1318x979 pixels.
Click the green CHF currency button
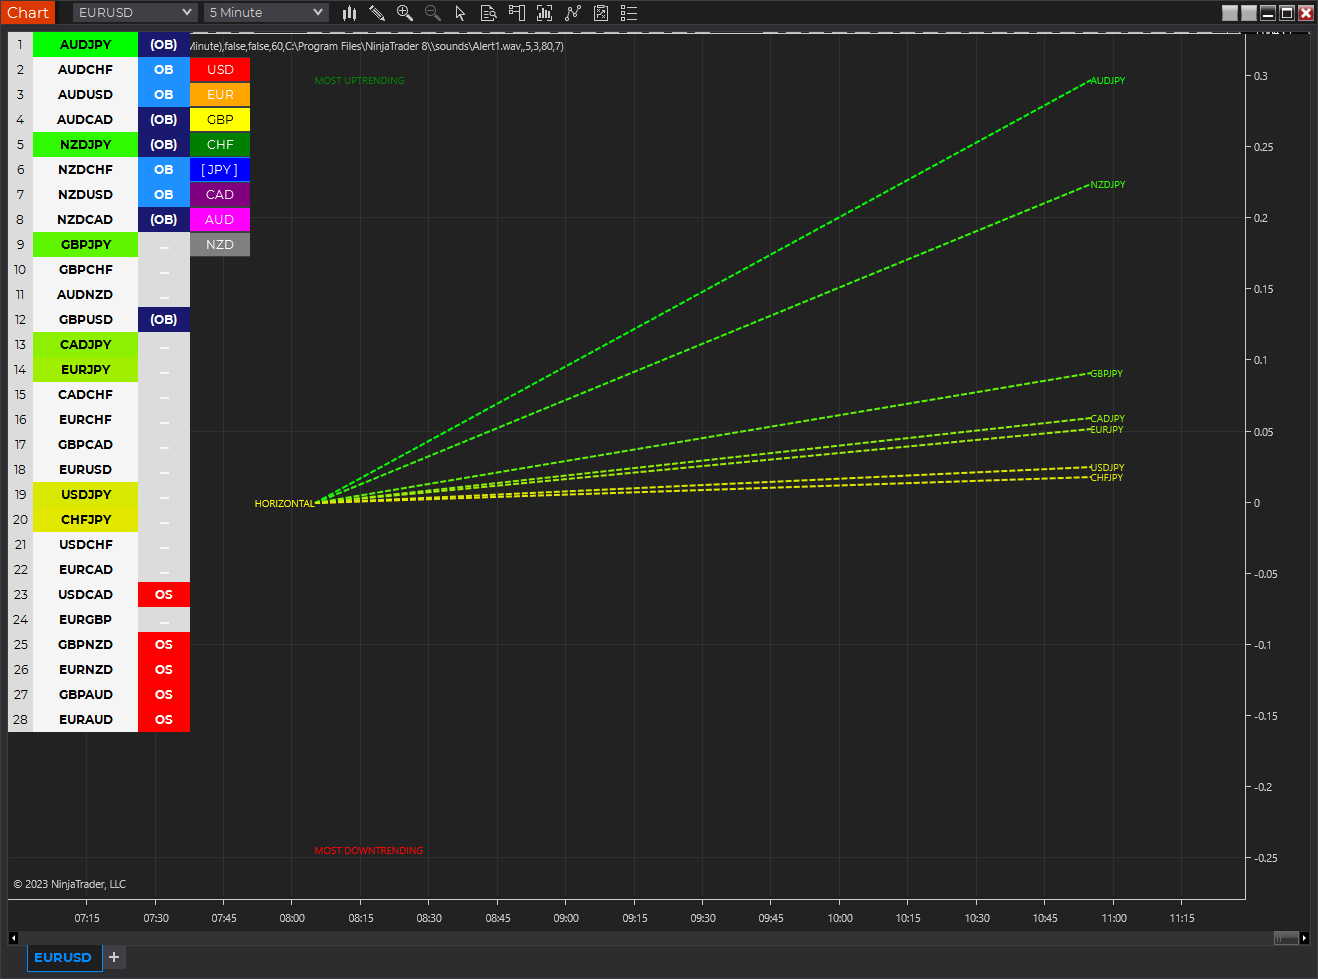coord(220,144)
